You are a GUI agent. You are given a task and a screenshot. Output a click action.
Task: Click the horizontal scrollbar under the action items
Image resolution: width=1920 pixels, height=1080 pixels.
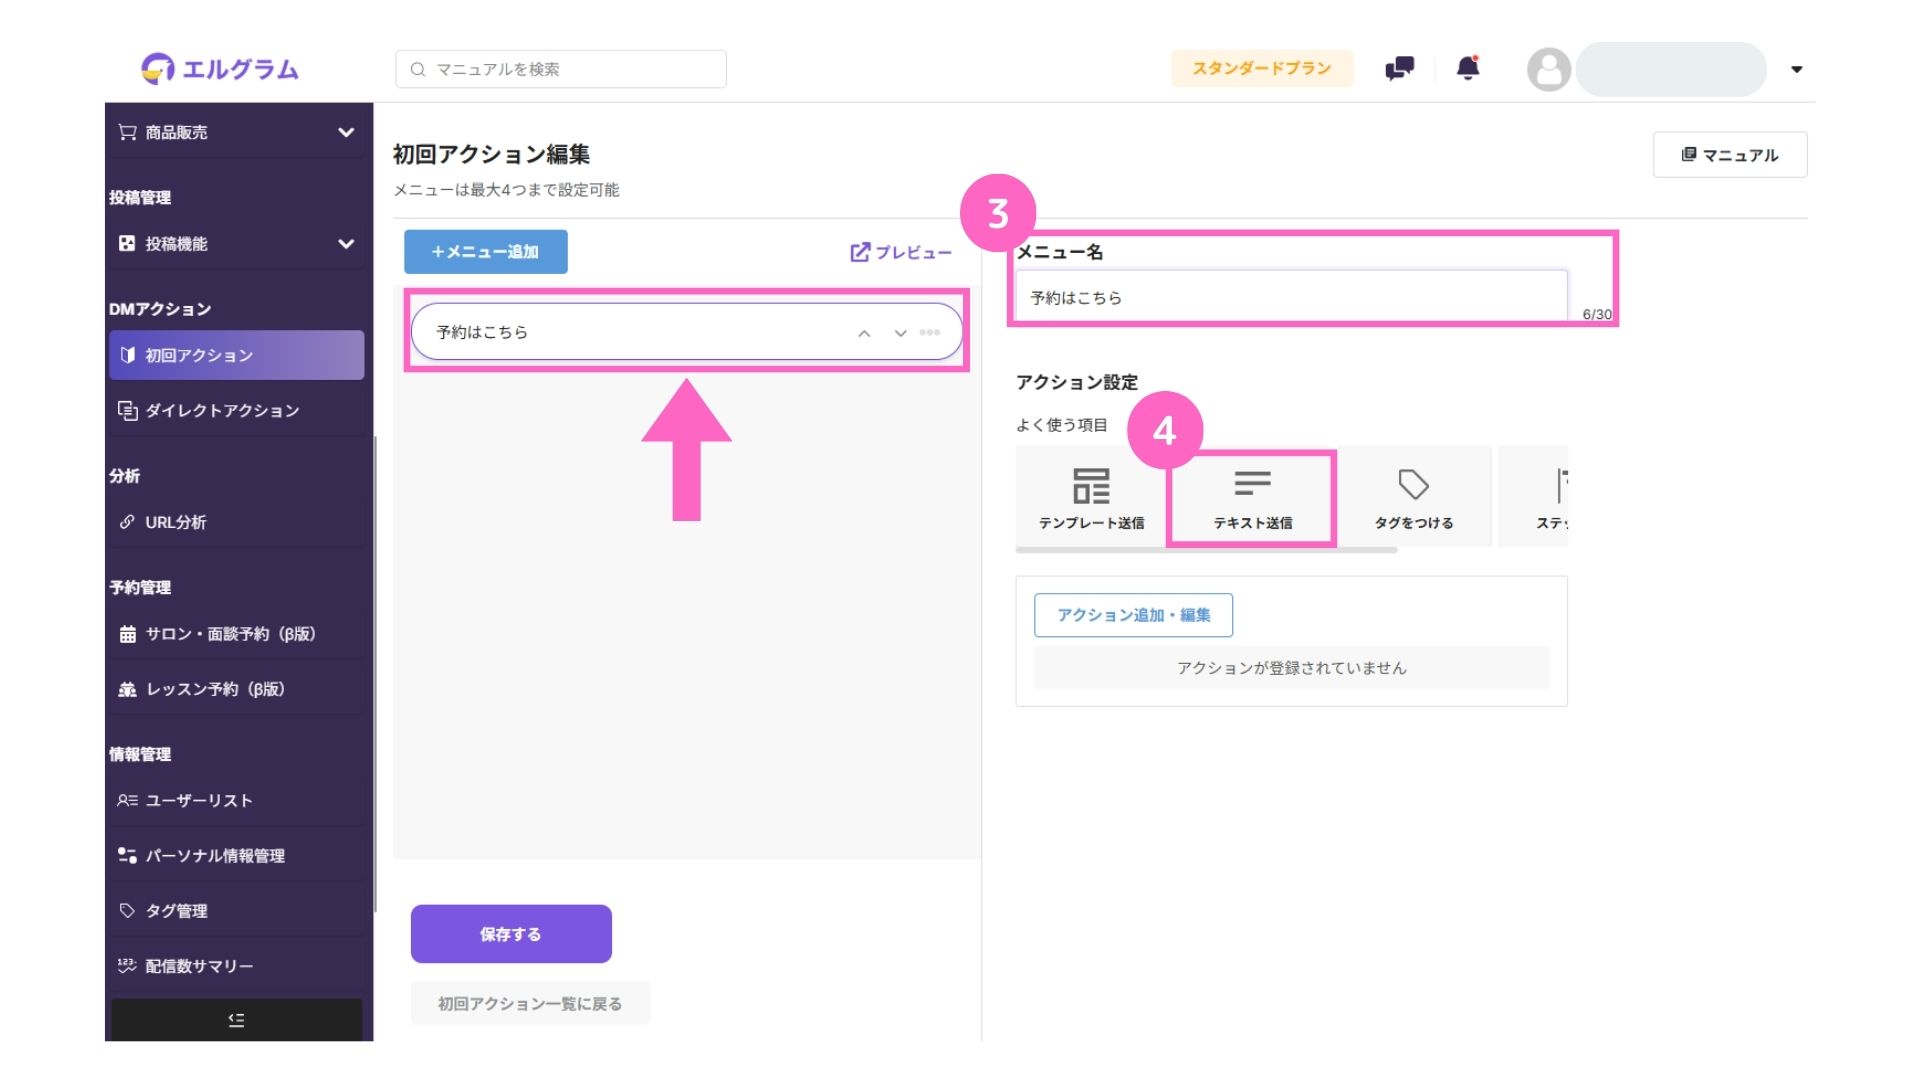(x=1206, y=550)
